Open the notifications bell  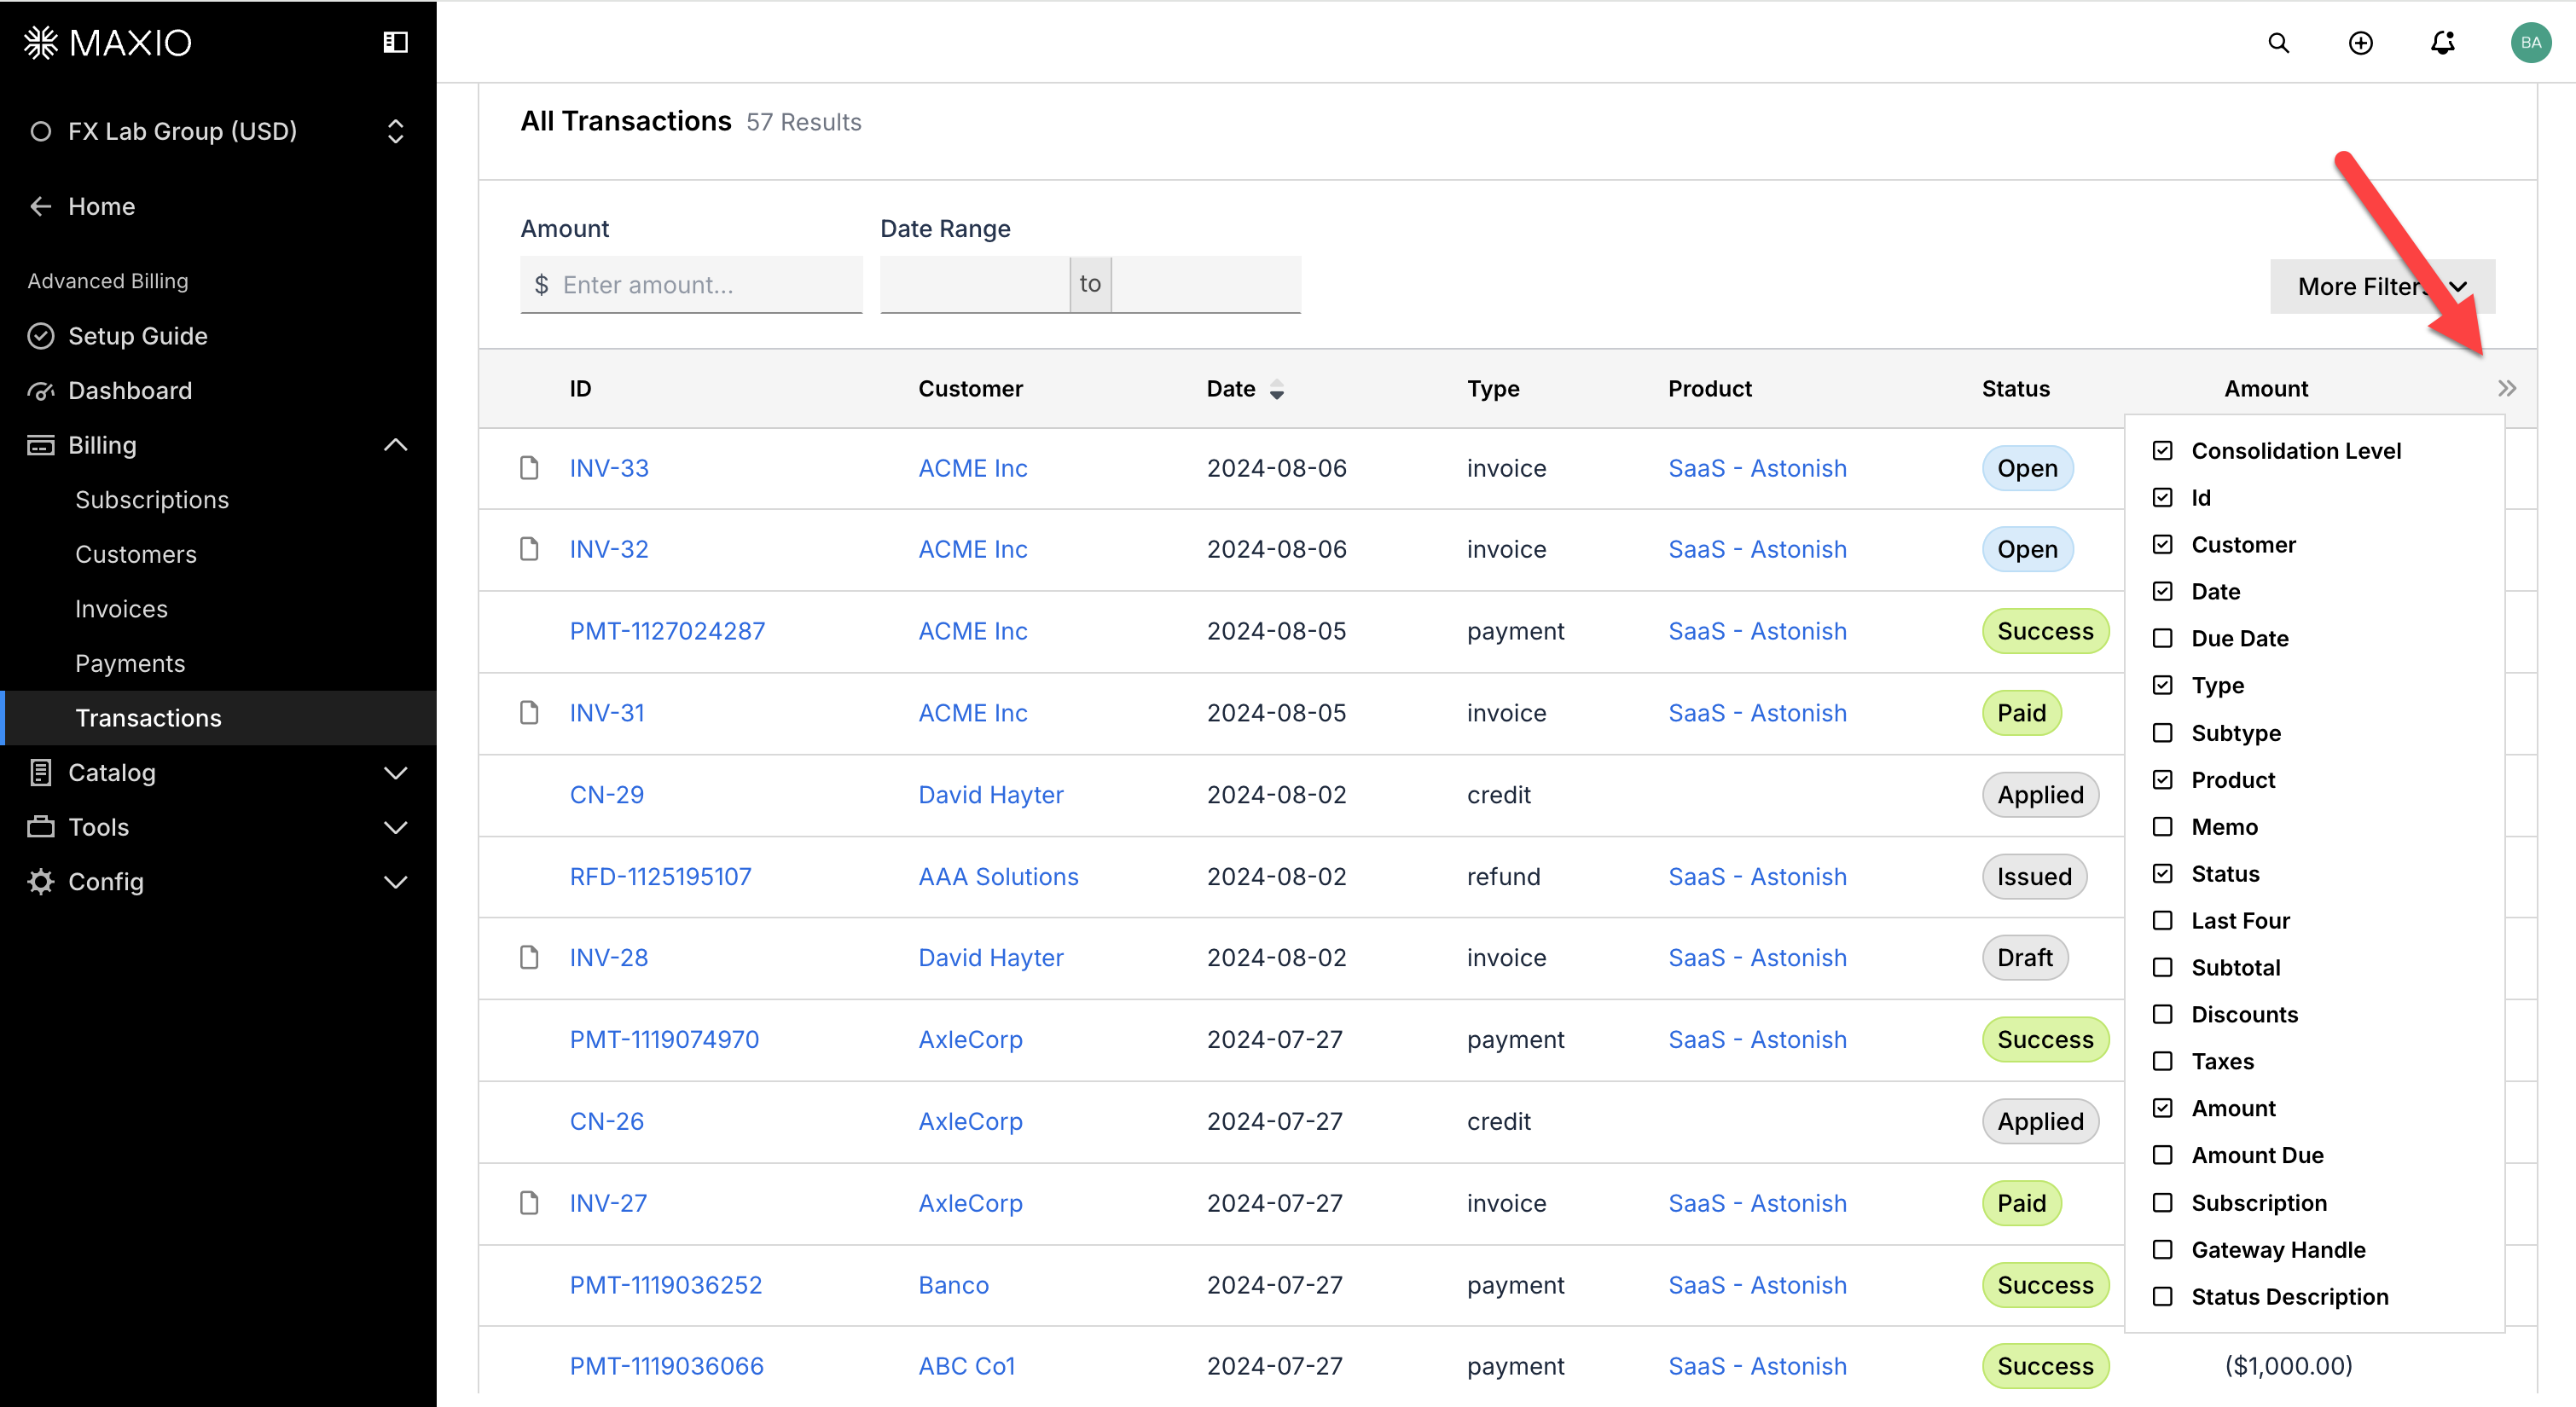(2442, 43)
